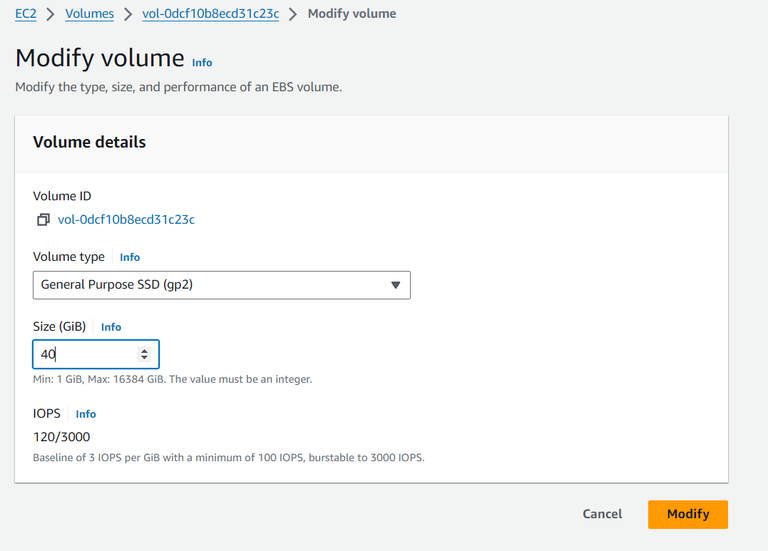Open the vol-0dcf10b8ecd31c23c breadcrumb link

pos(211,14)
